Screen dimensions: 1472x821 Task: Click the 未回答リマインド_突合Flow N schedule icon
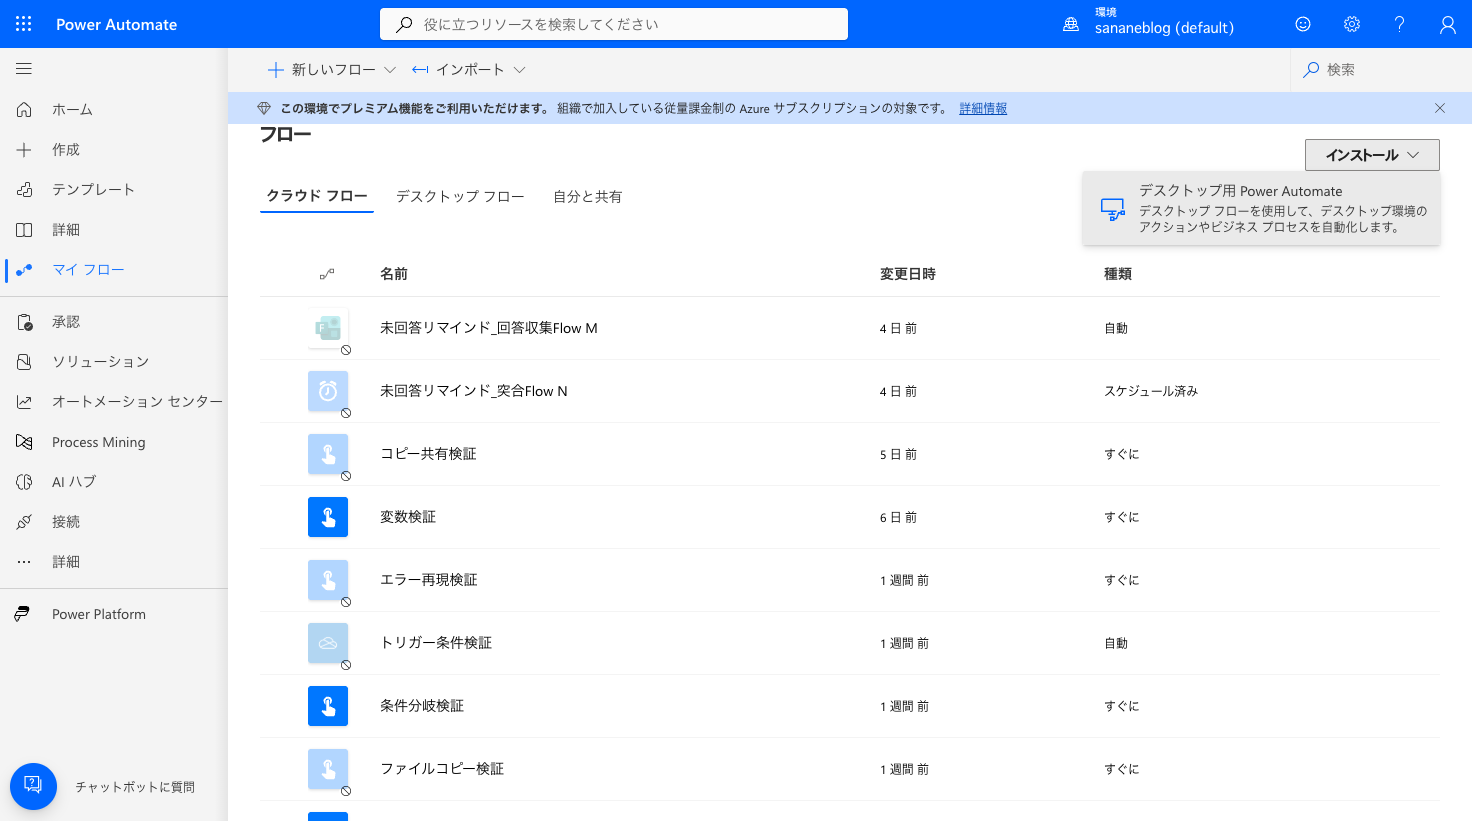click(x=328, y=391)
